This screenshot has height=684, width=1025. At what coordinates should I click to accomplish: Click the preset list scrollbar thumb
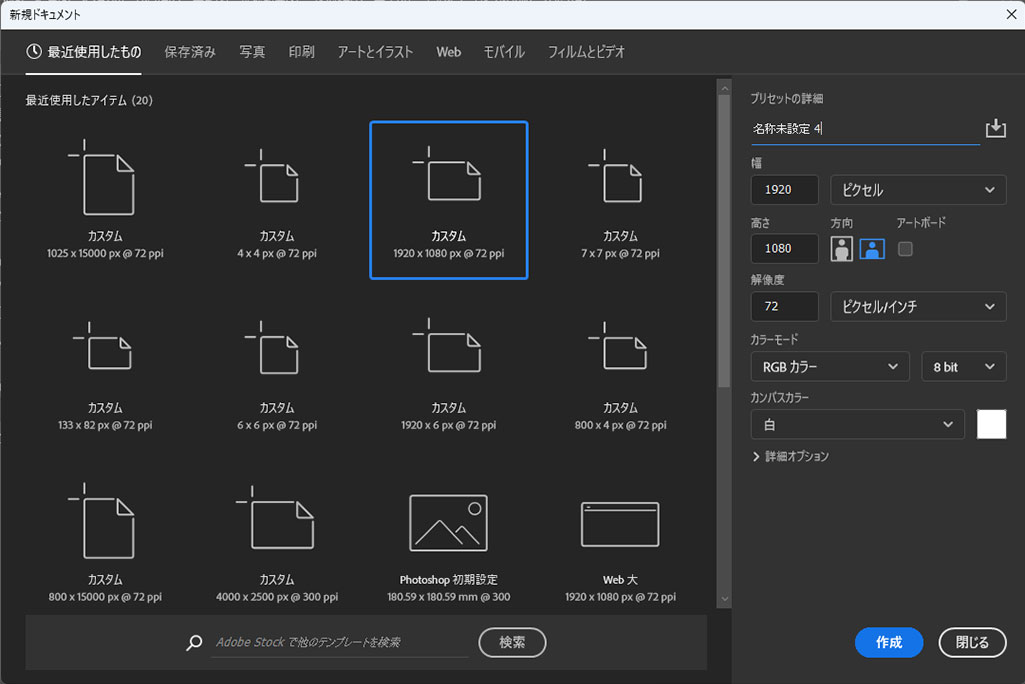(x=724, y=242)
